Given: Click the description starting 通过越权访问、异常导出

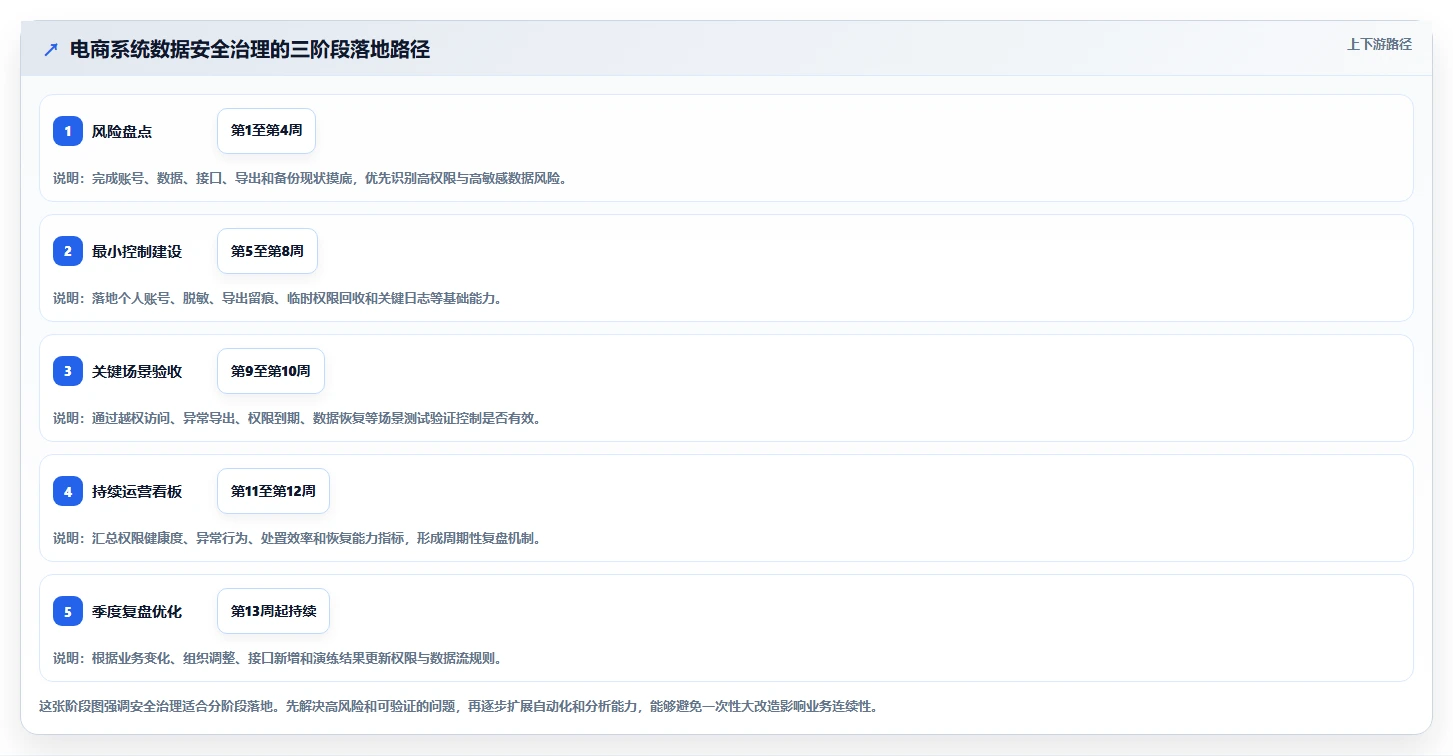Looking at the screenshot, I should [297, 418].
